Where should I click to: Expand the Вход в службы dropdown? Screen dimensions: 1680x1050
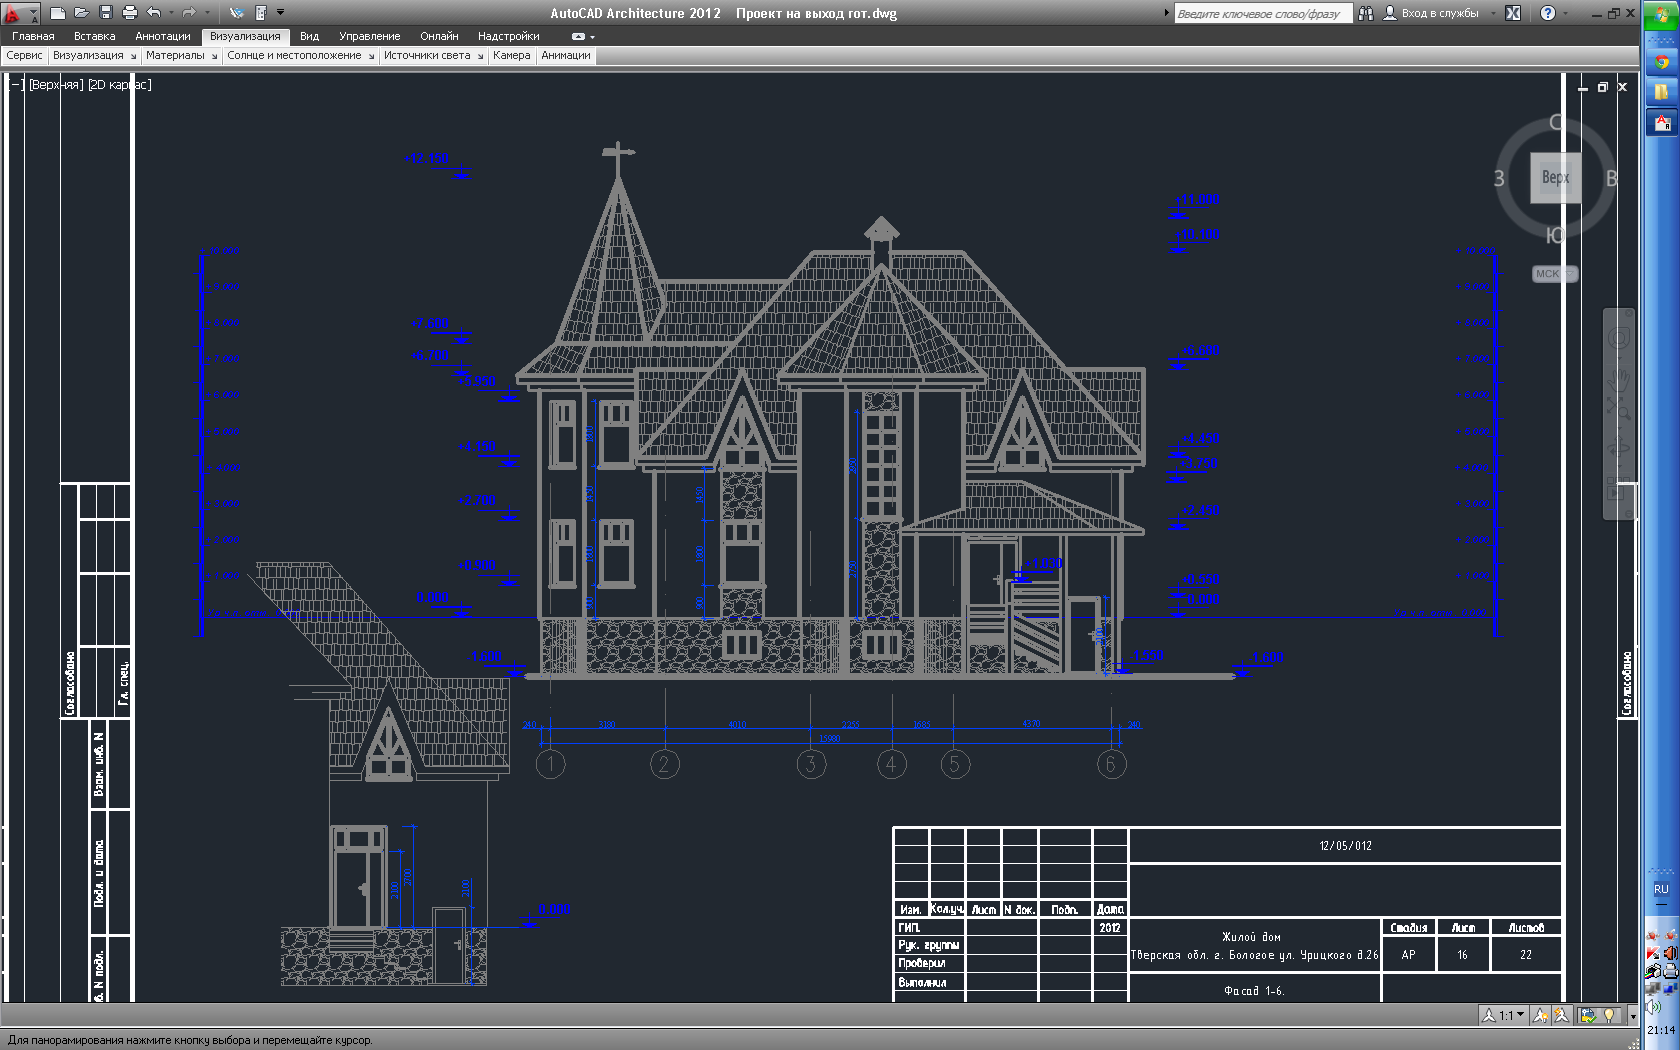point(1494,13)
